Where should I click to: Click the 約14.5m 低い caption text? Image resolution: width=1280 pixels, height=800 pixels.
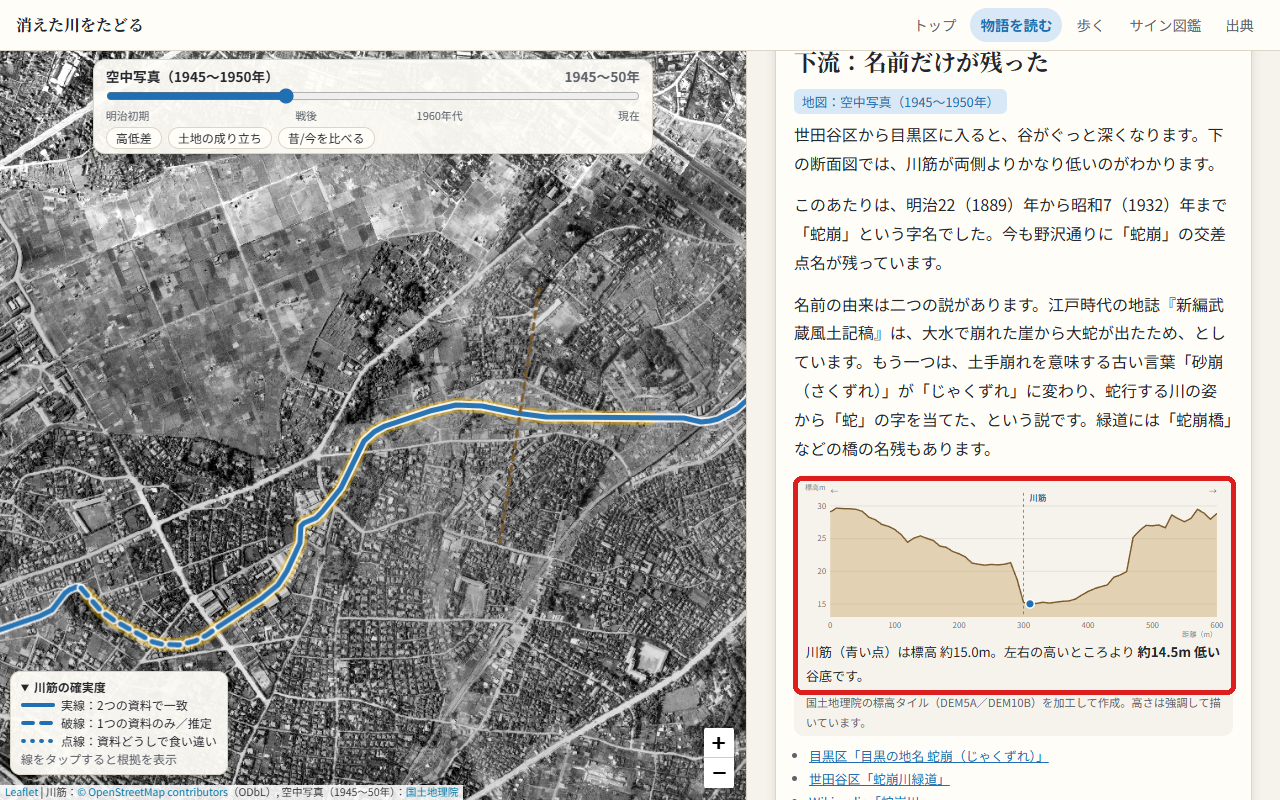coord(1179,652)
